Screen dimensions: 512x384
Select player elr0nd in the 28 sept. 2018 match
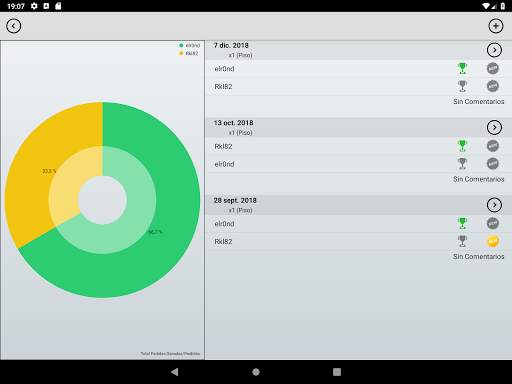[x=224, y=224]
